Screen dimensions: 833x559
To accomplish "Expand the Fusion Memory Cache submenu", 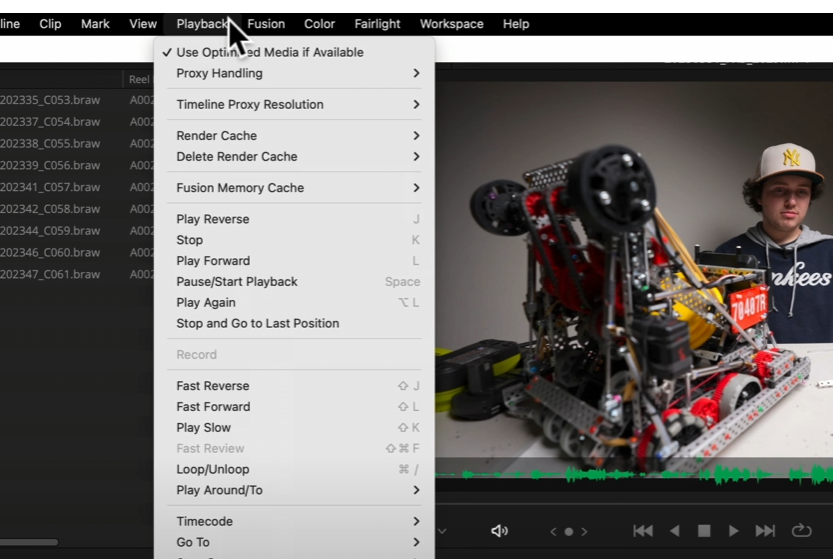I will tap(294, 188).
